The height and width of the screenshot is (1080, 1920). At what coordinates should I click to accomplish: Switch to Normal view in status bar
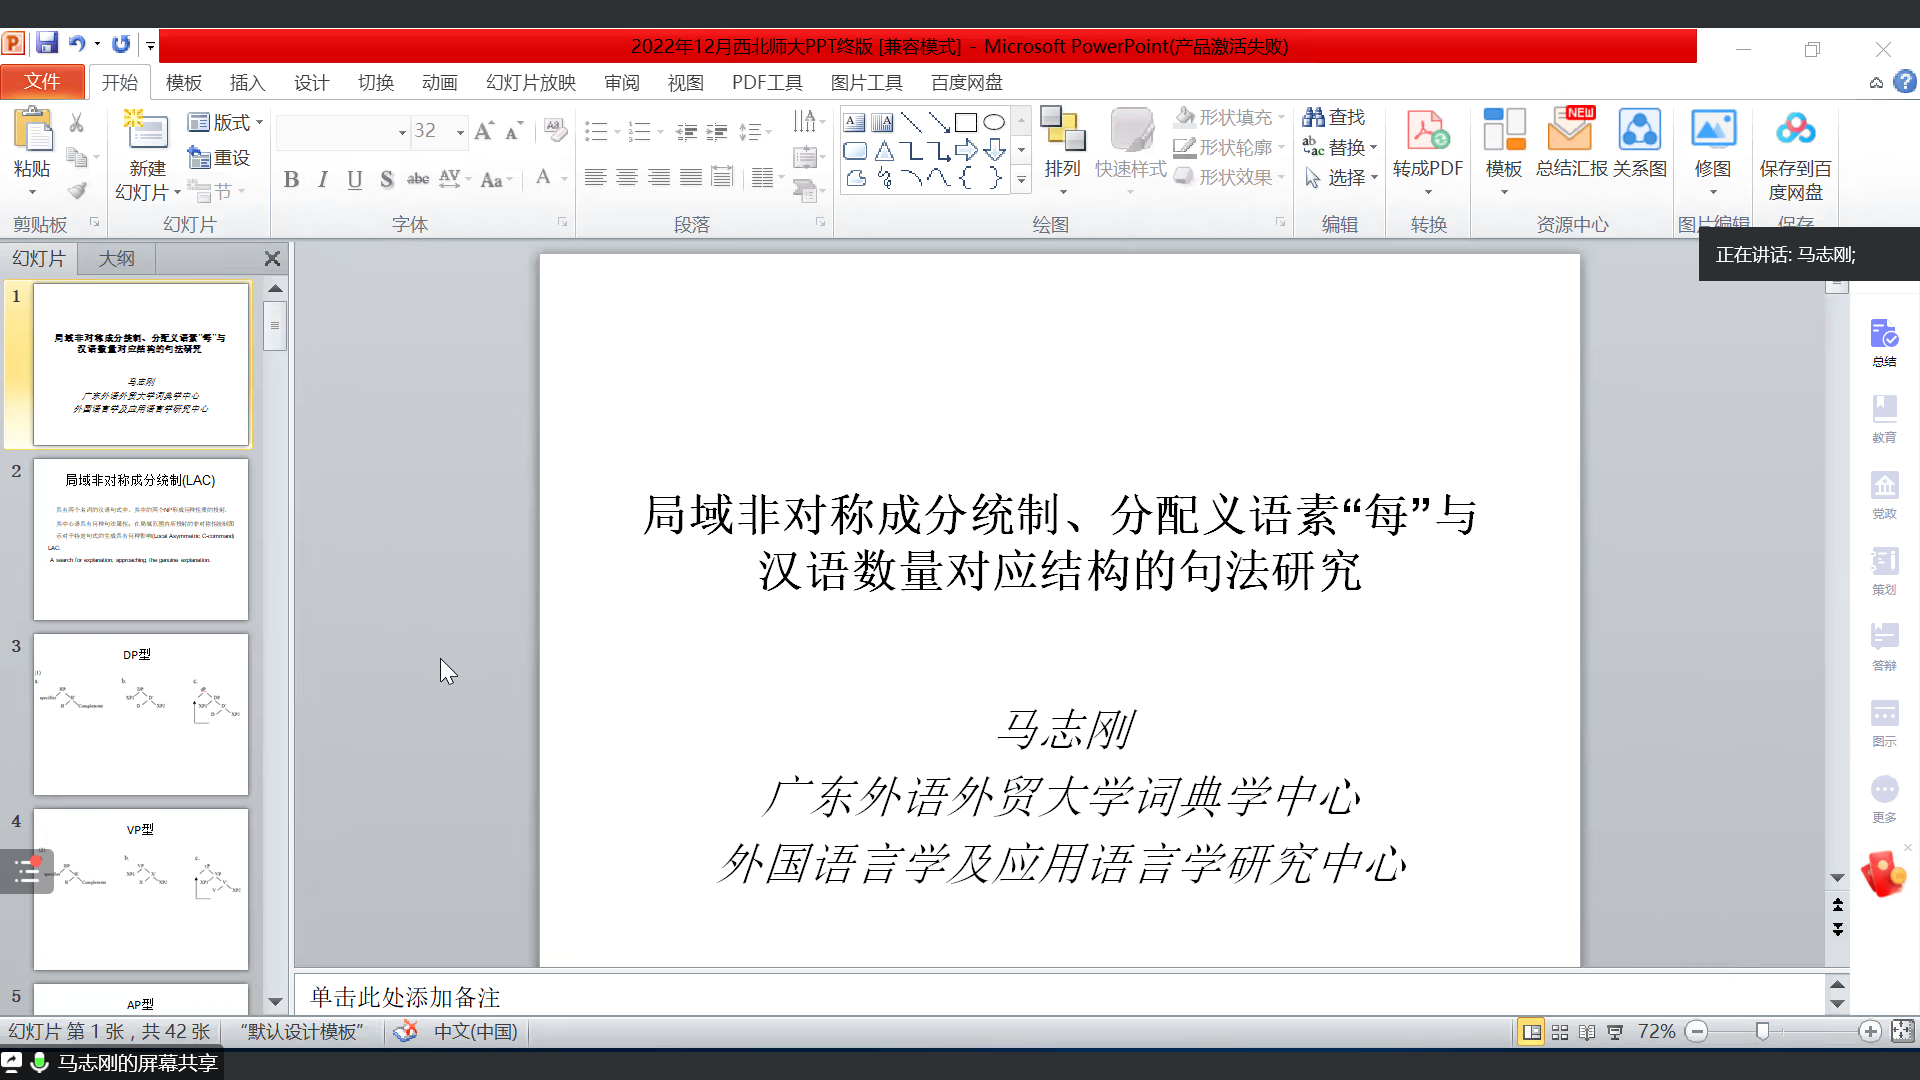[1532, 1032]
